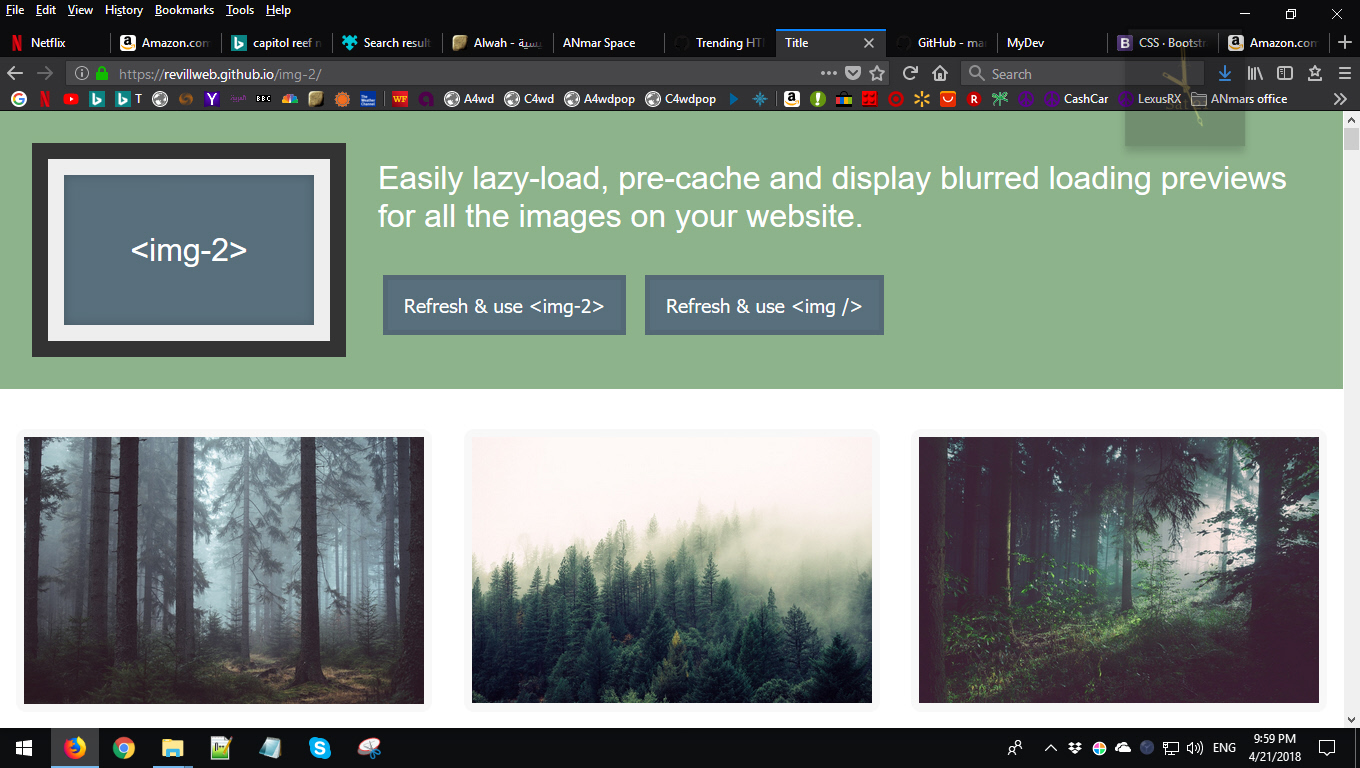1360x768 pixels.
Task: Launch Skype from the Windows taskbar
Action: click(320, 747)
